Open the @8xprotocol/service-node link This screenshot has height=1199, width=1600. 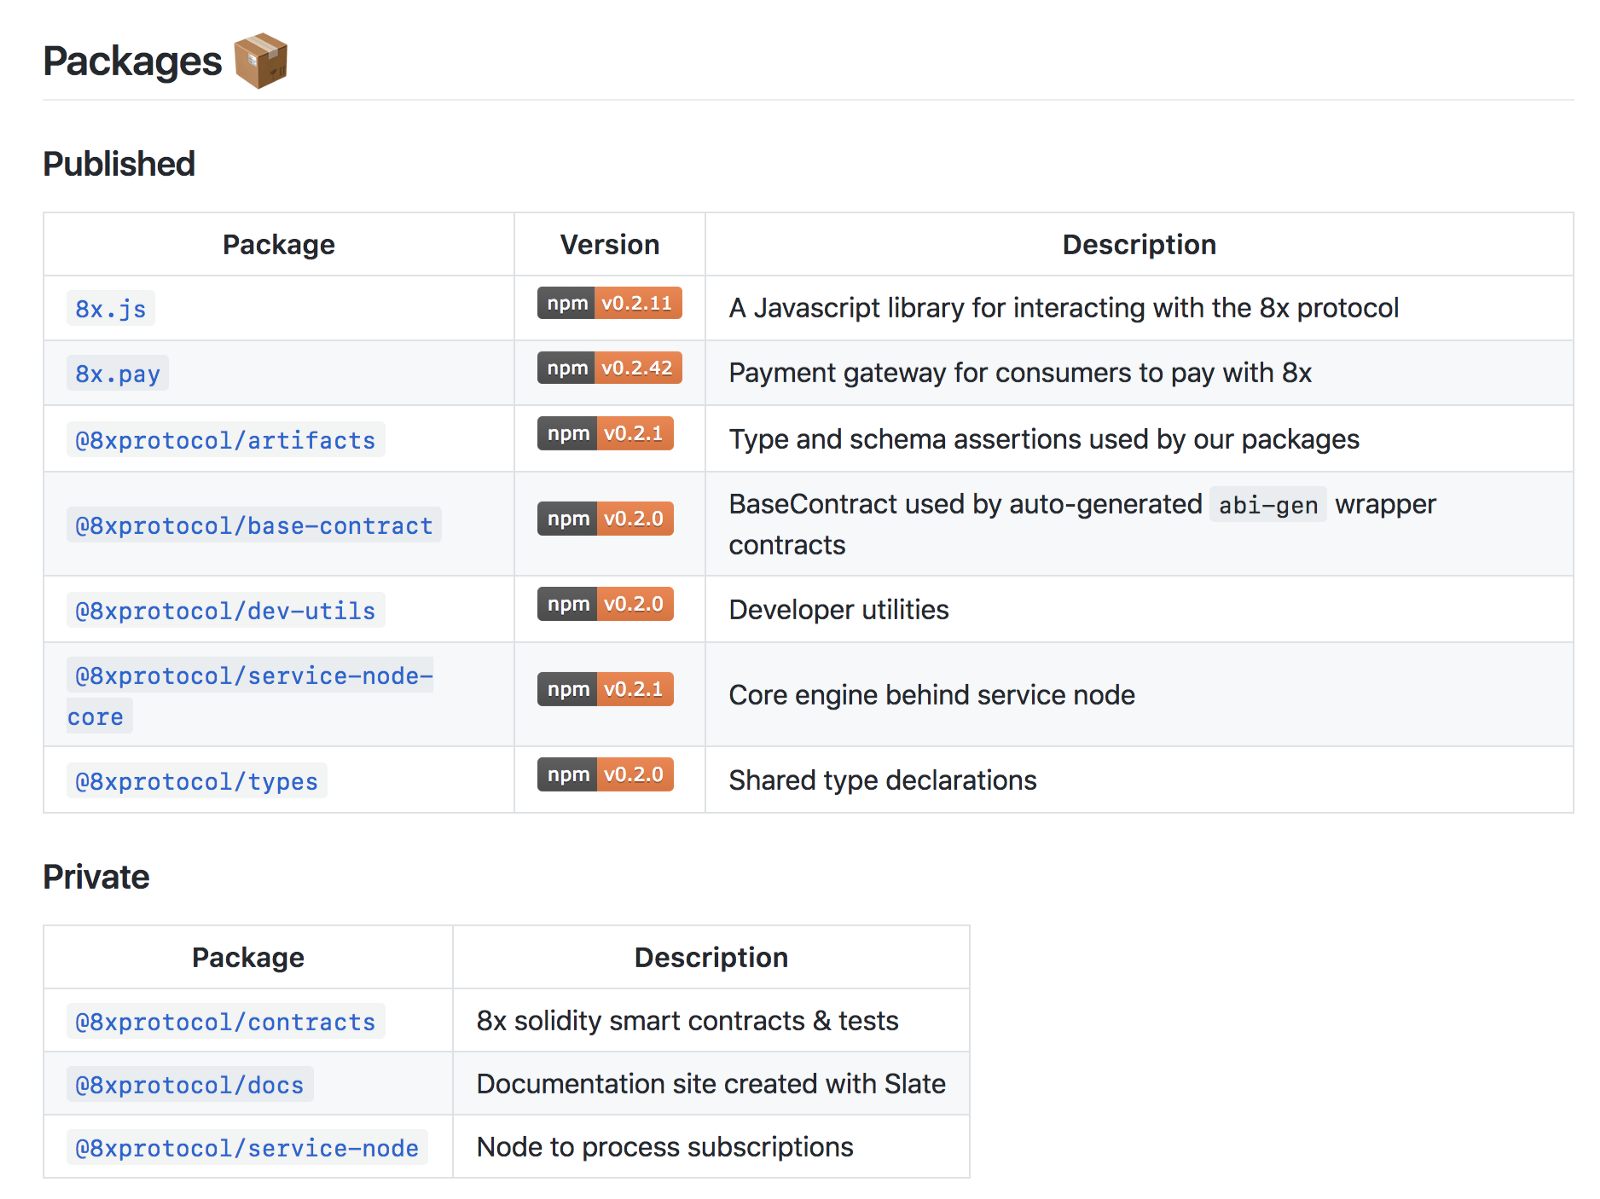(247, 1148)
